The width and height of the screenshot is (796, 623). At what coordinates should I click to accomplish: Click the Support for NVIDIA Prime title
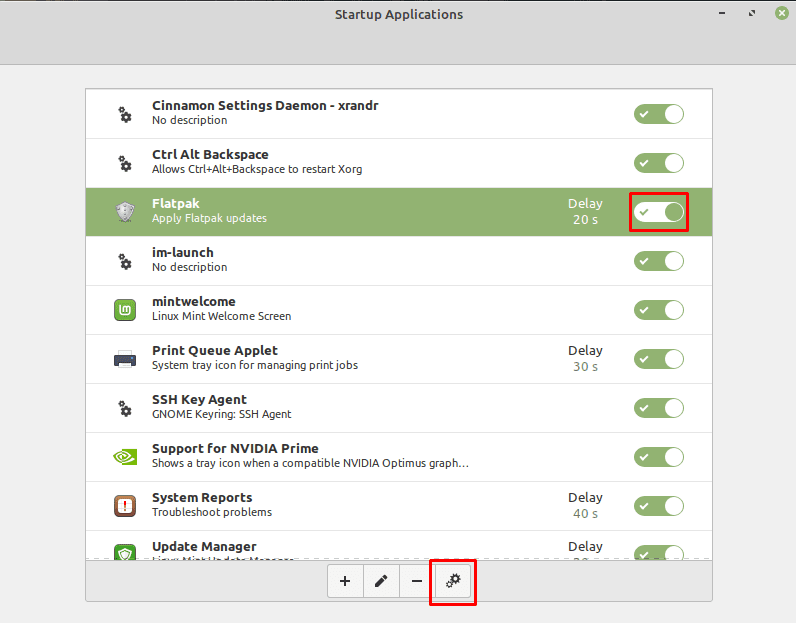coord(235,448)
